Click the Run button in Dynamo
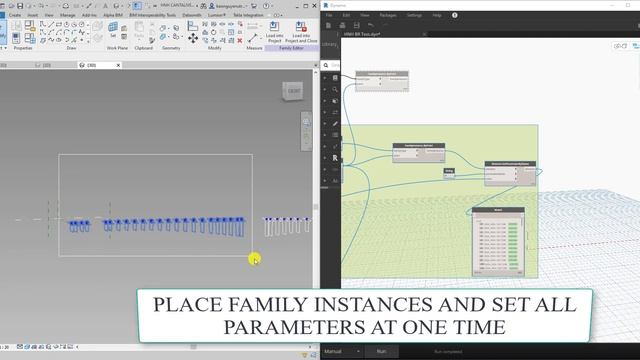The height and width of the screenshot is (360, 640). tap(381, 351)
